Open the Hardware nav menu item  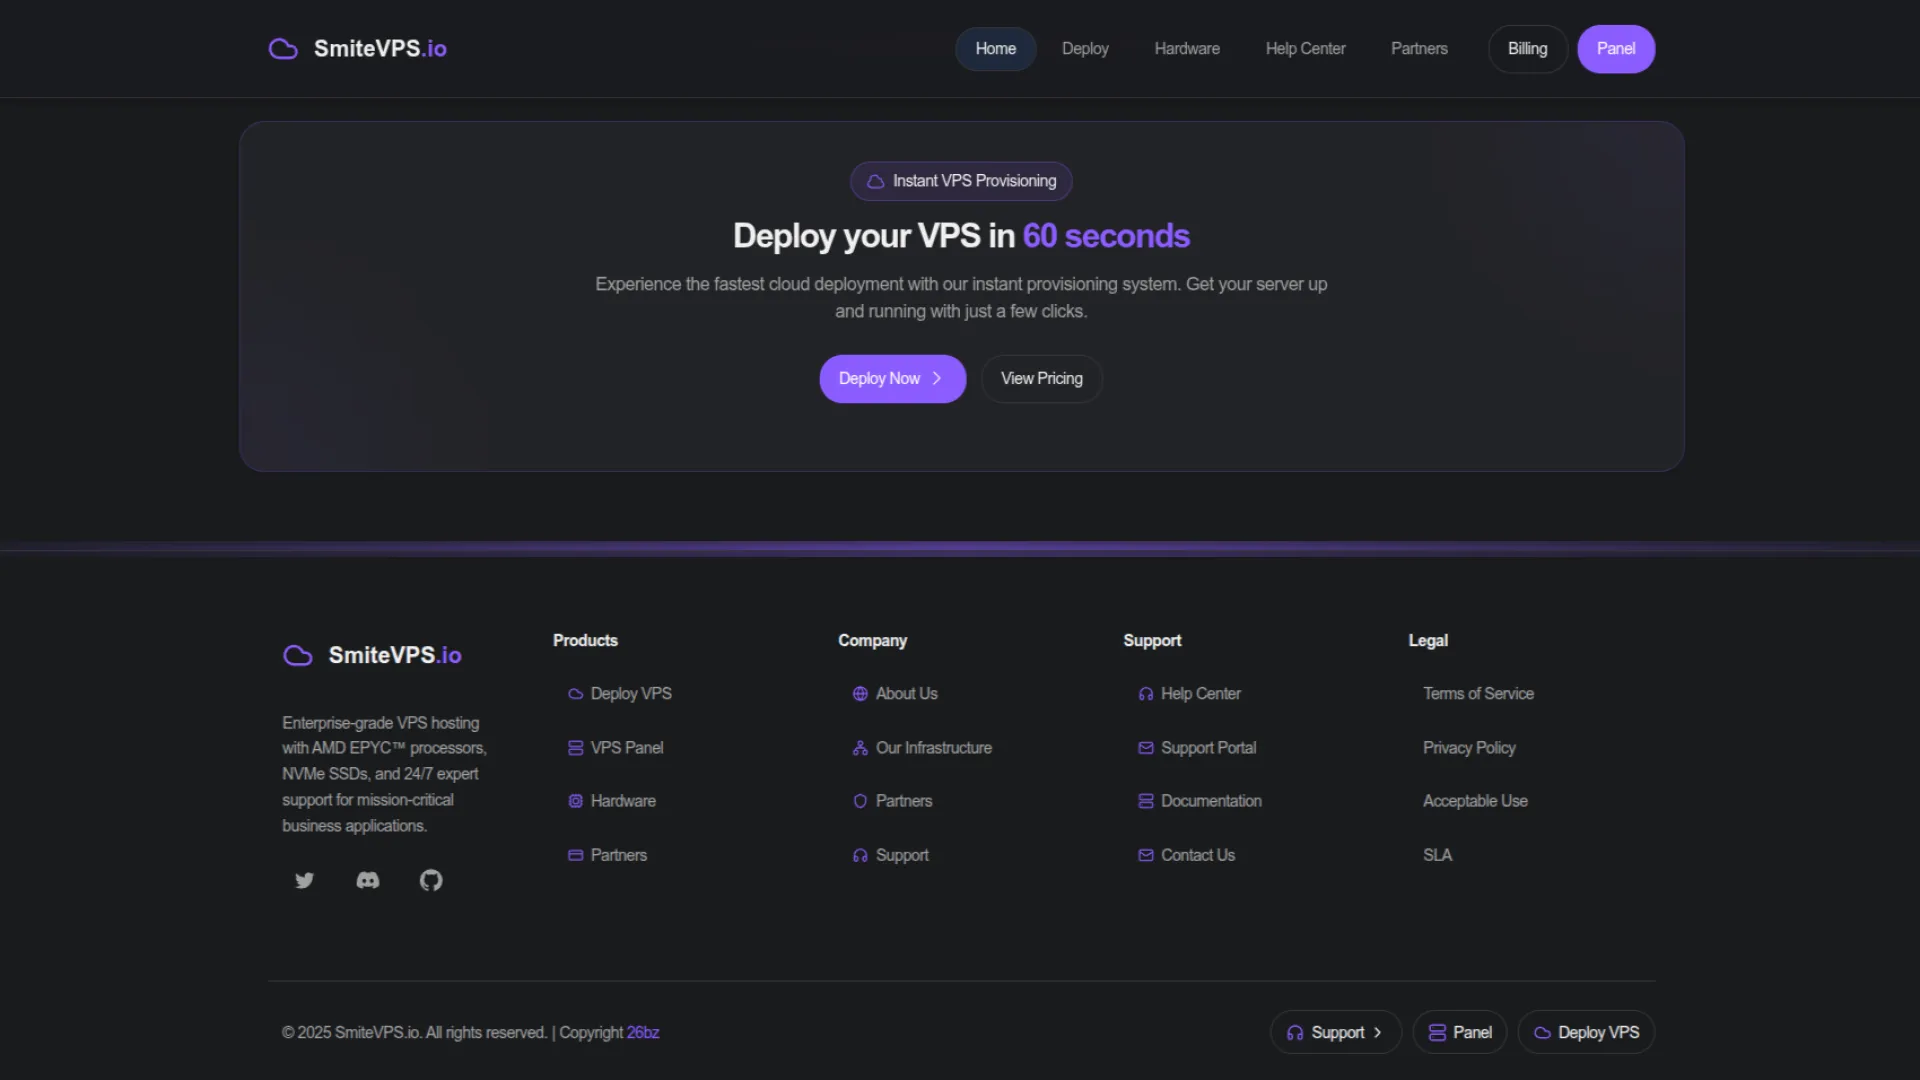pyautogui.click(x=1187, y=49)
